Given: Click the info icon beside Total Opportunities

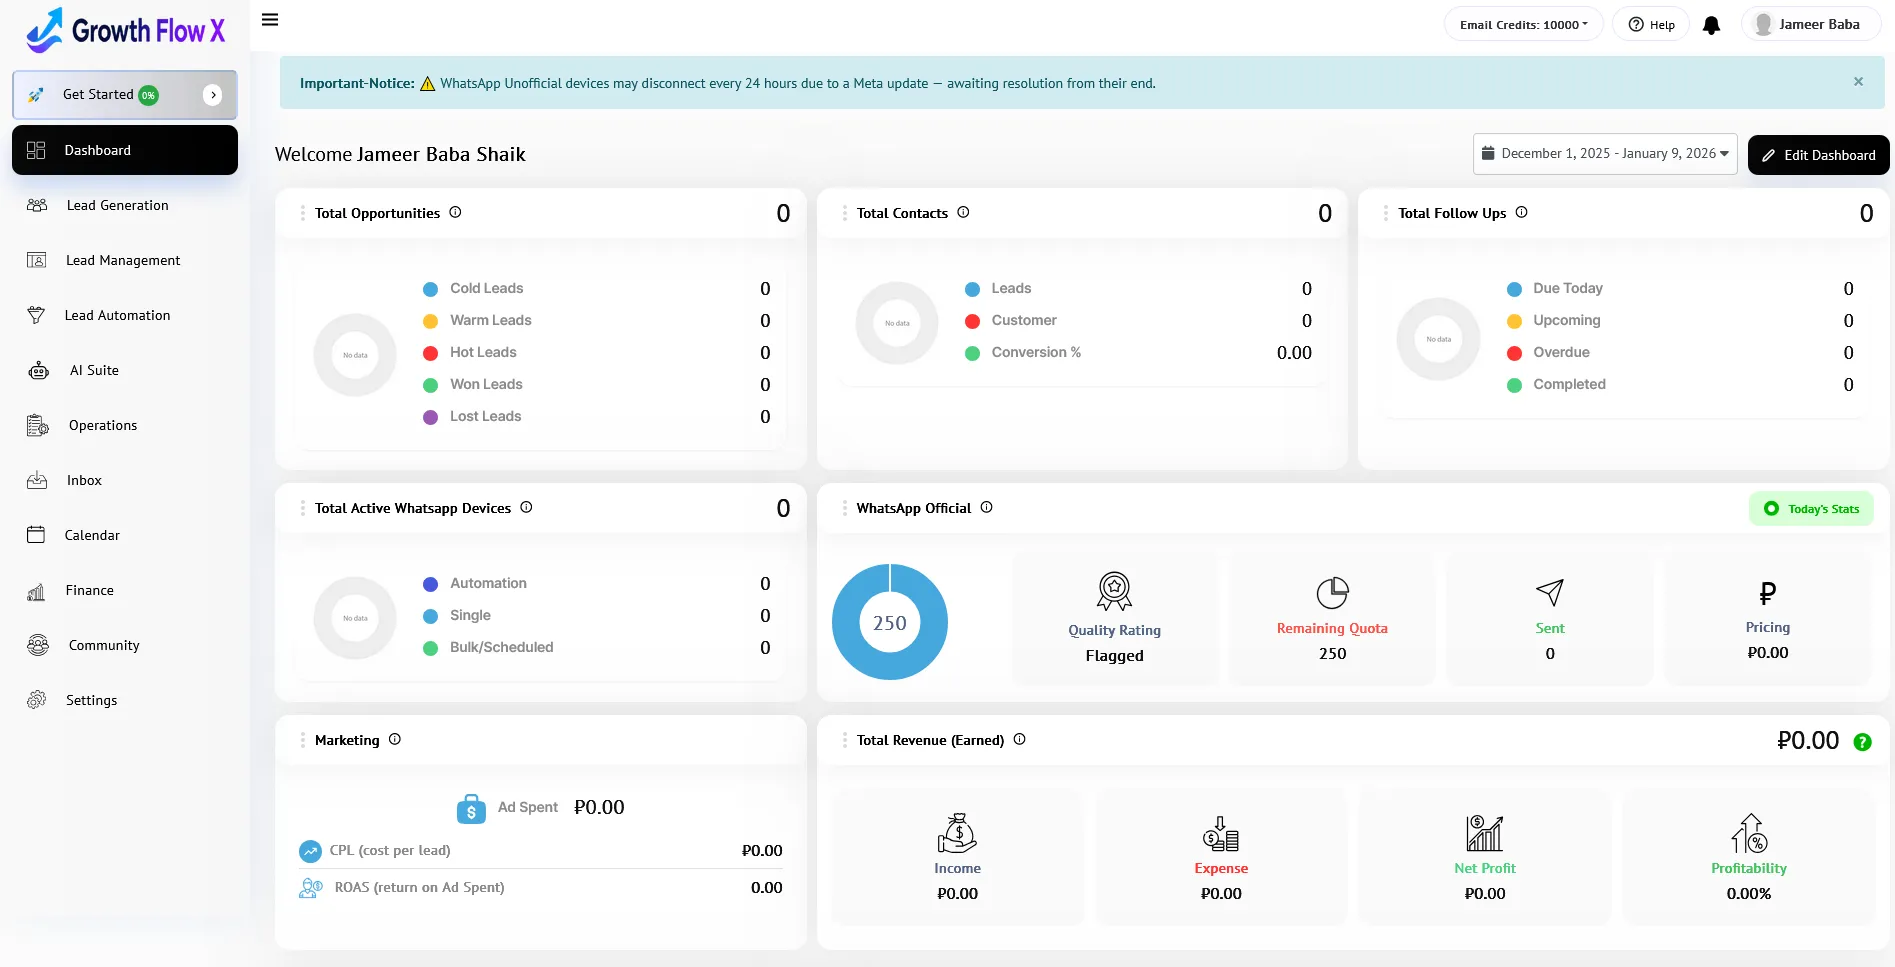Looking at the screenshot, I should [455, 212].
